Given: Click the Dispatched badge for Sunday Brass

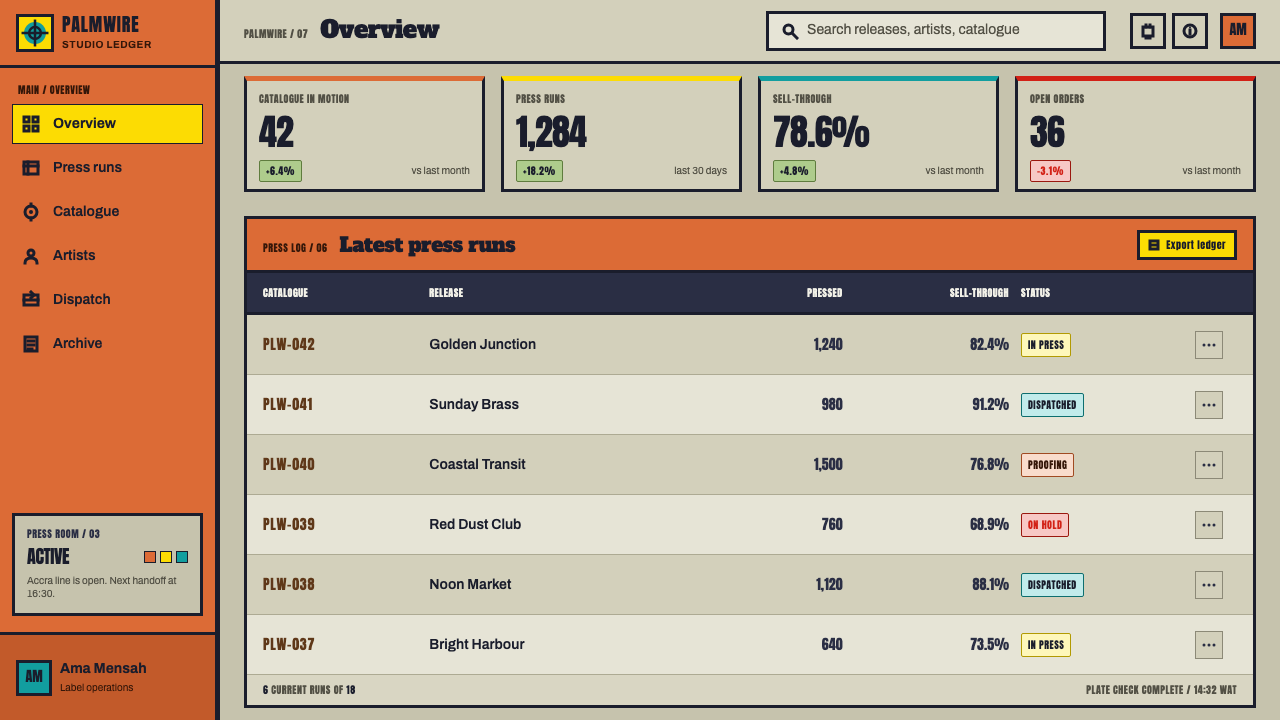Looking at the screenshot, I should [1052, 405].
